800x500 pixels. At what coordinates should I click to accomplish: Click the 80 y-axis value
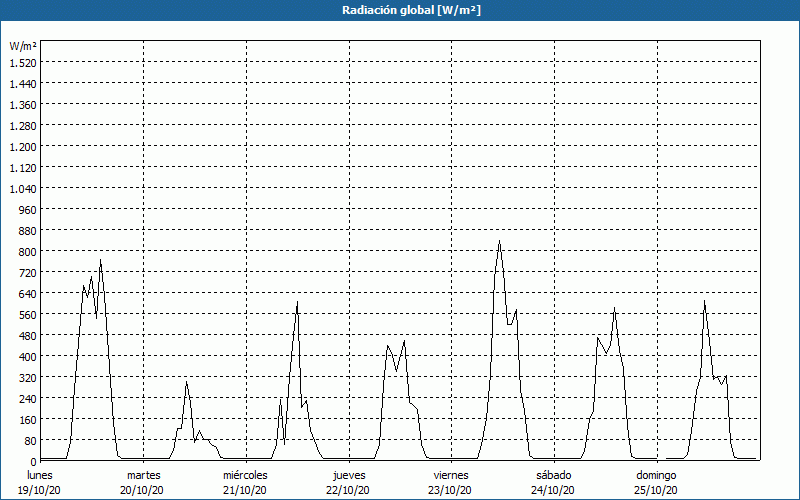[x=30, y=441]
